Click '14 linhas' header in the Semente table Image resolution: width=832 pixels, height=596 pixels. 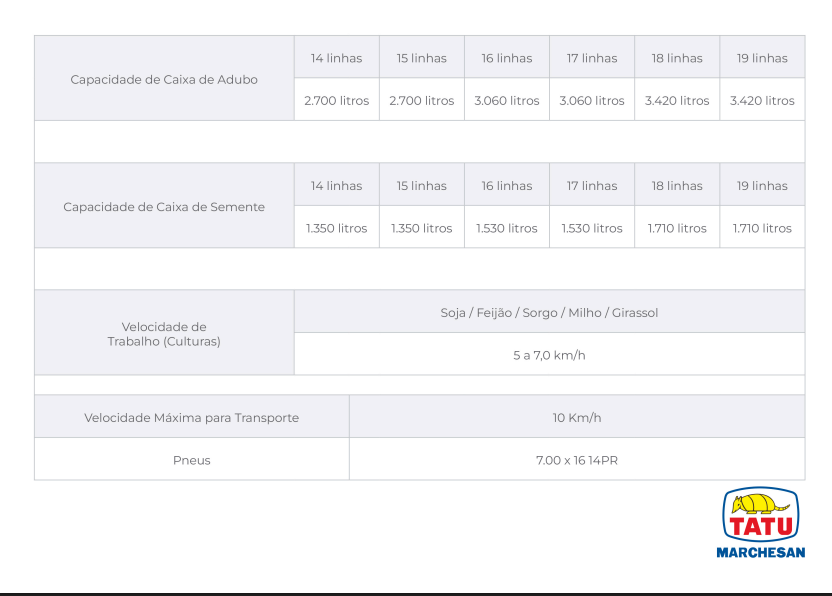[x=336, y=186]
